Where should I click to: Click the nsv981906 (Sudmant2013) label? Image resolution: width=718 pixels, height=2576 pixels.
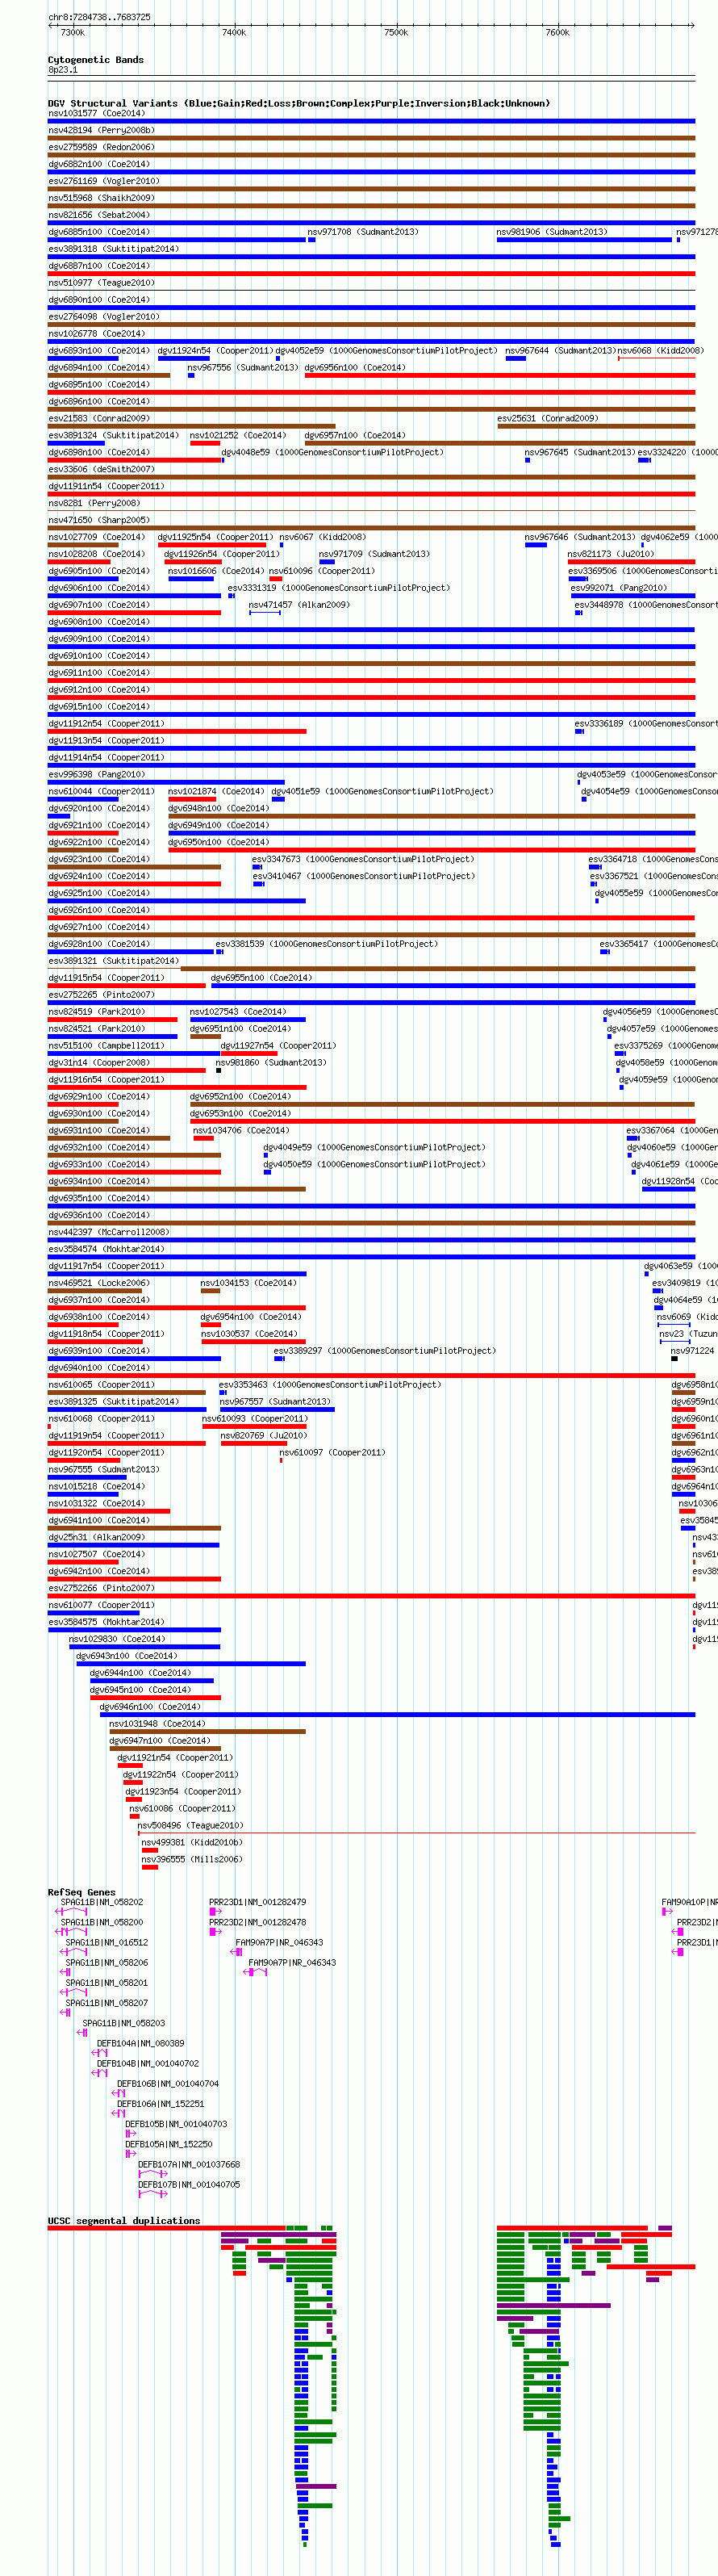pos(552,233)
